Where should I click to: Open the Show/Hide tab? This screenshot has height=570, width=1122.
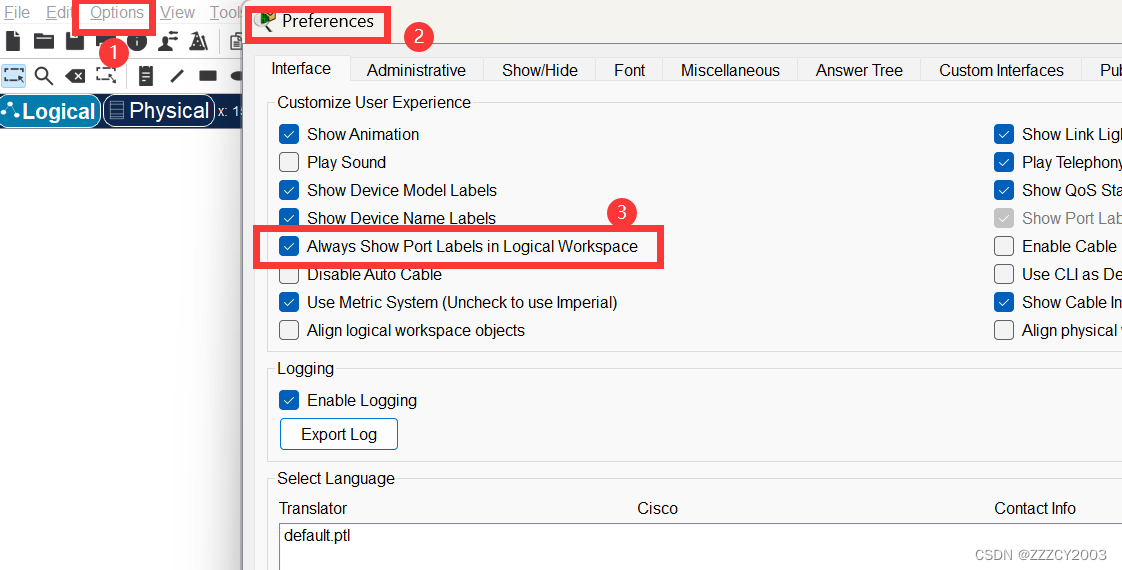point(539,70)
